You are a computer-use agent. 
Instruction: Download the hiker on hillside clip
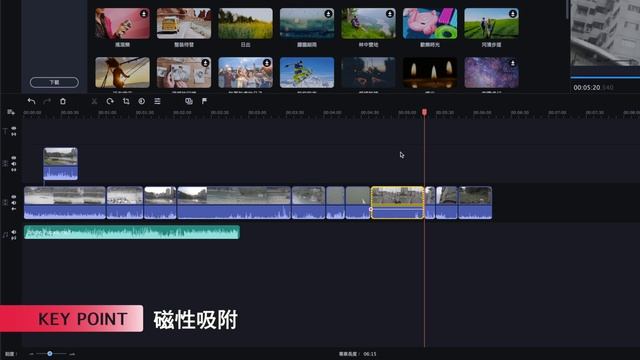(x=390, y=14)
